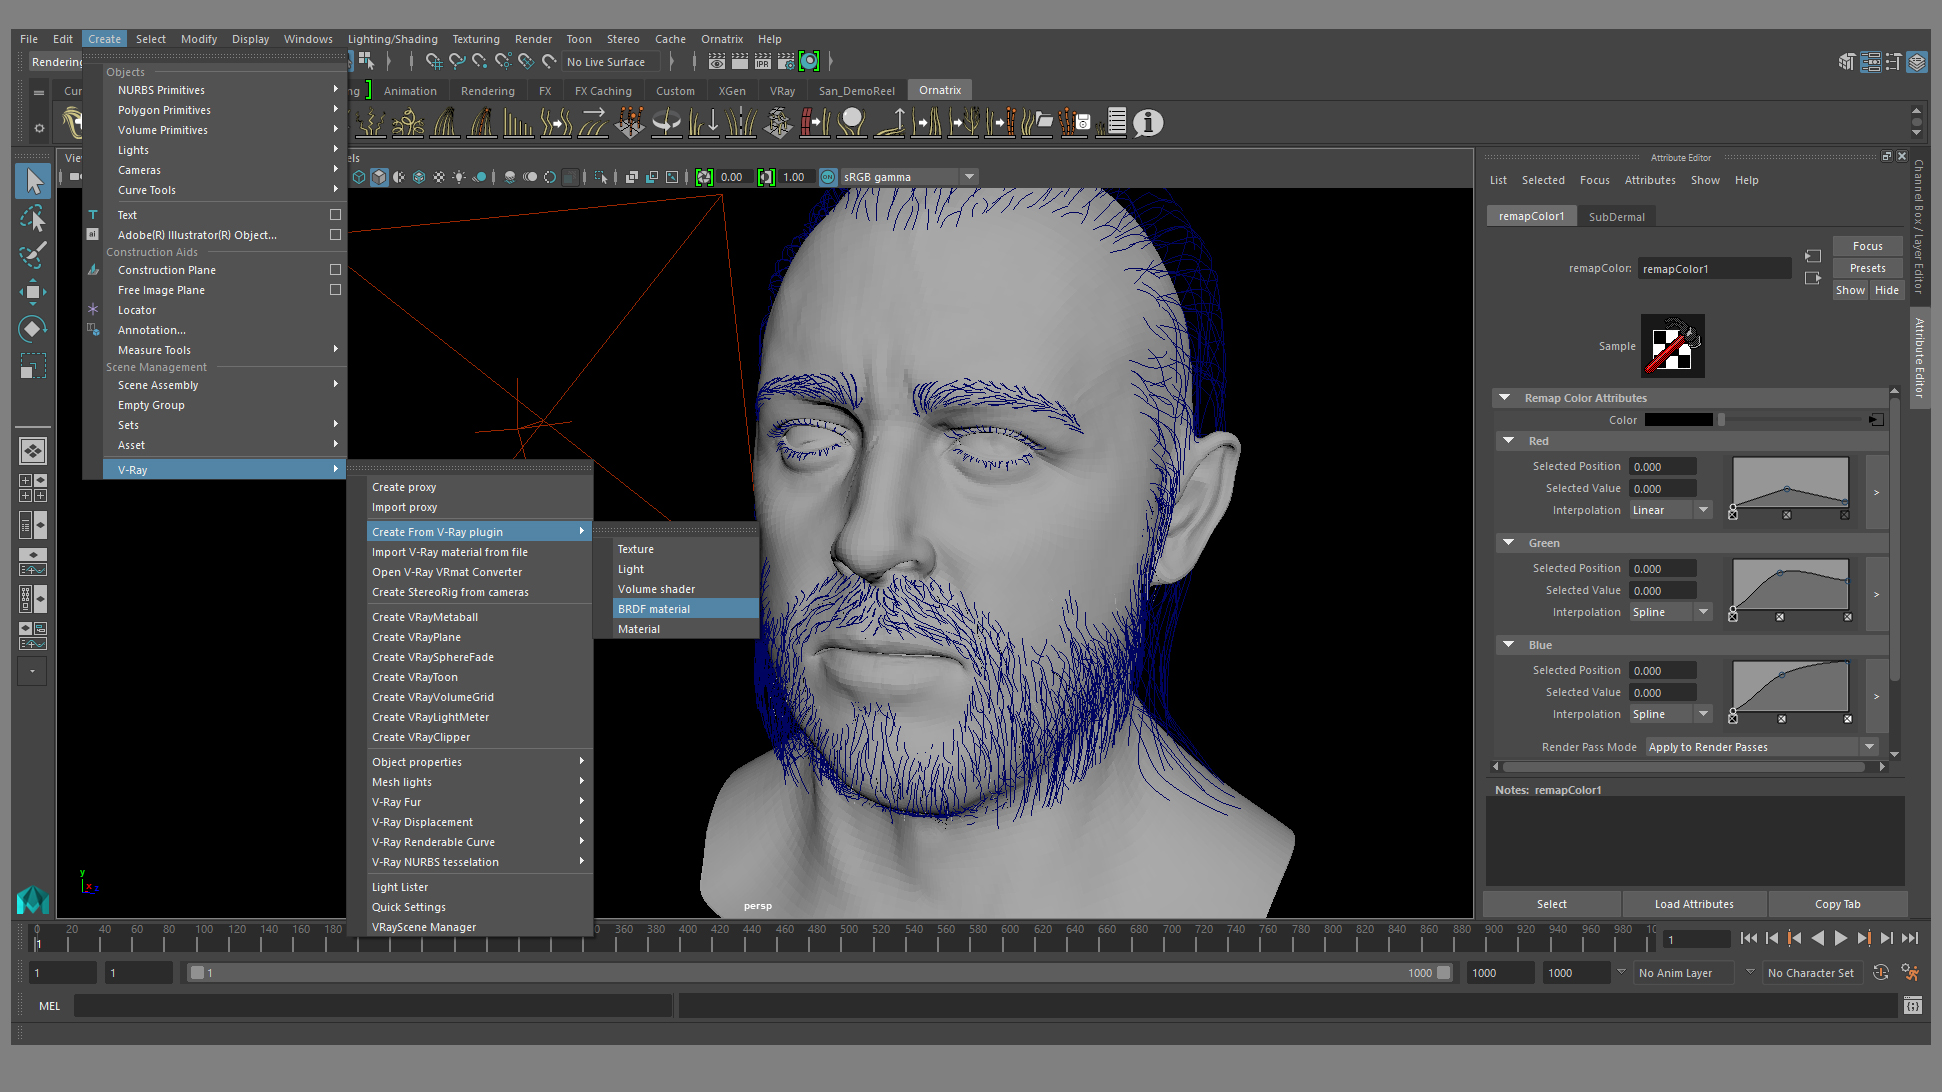The width and height of the screenshot is (1942, 1092).
Task: Click the Red Selected Position field
Action: (1662, 466)
